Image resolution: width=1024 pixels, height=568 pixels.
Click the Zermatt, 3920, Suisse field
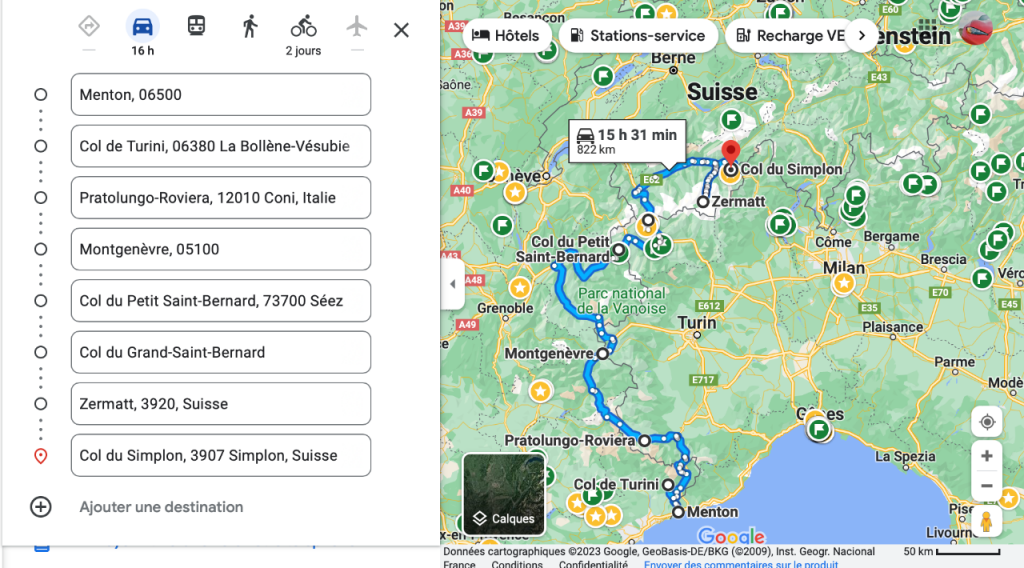coord(220,404)
